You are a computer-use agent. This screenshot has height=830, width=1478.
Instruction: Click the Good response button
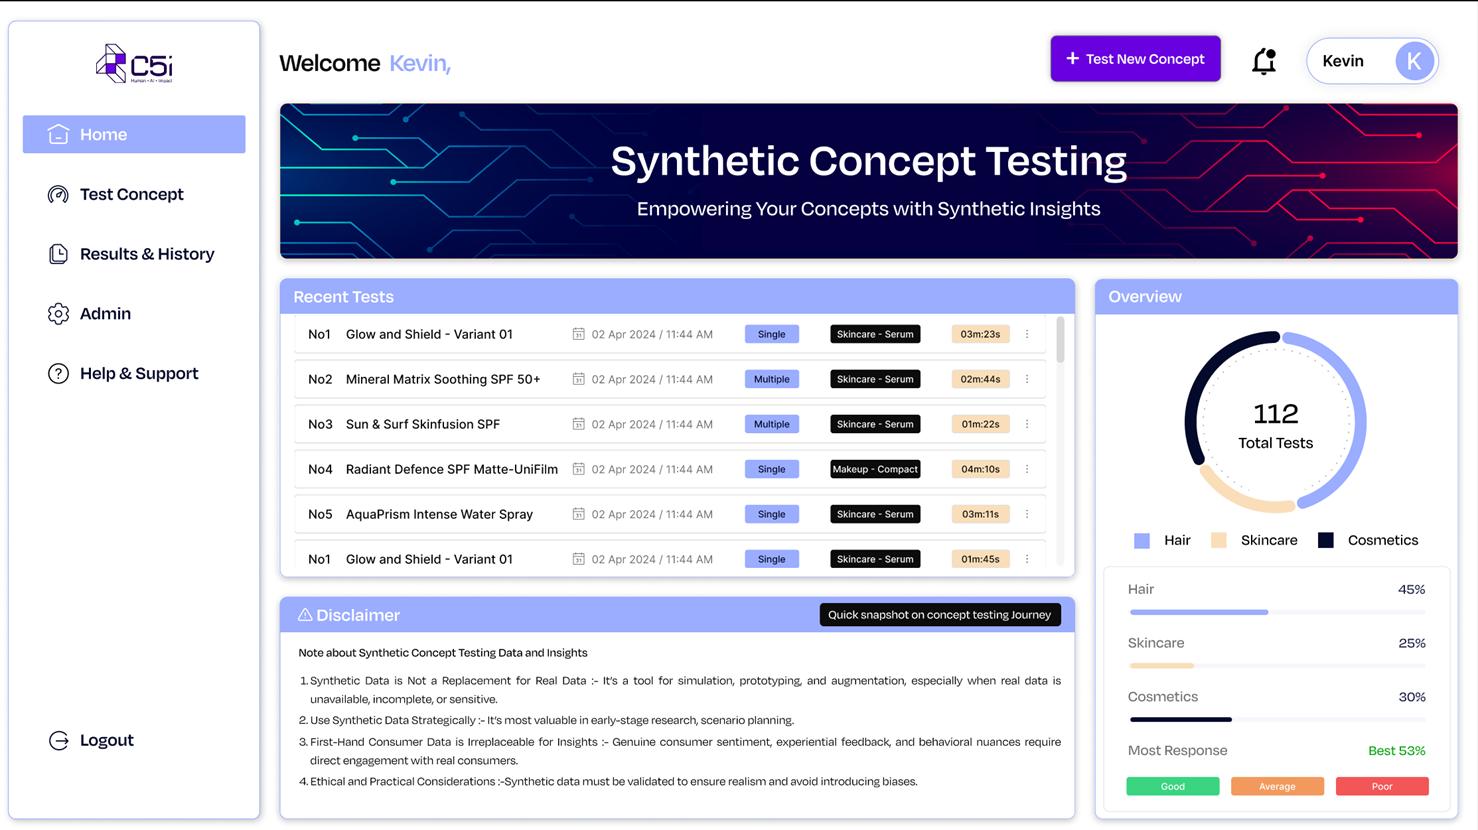pyautogui.click(x=1173, y=786)
